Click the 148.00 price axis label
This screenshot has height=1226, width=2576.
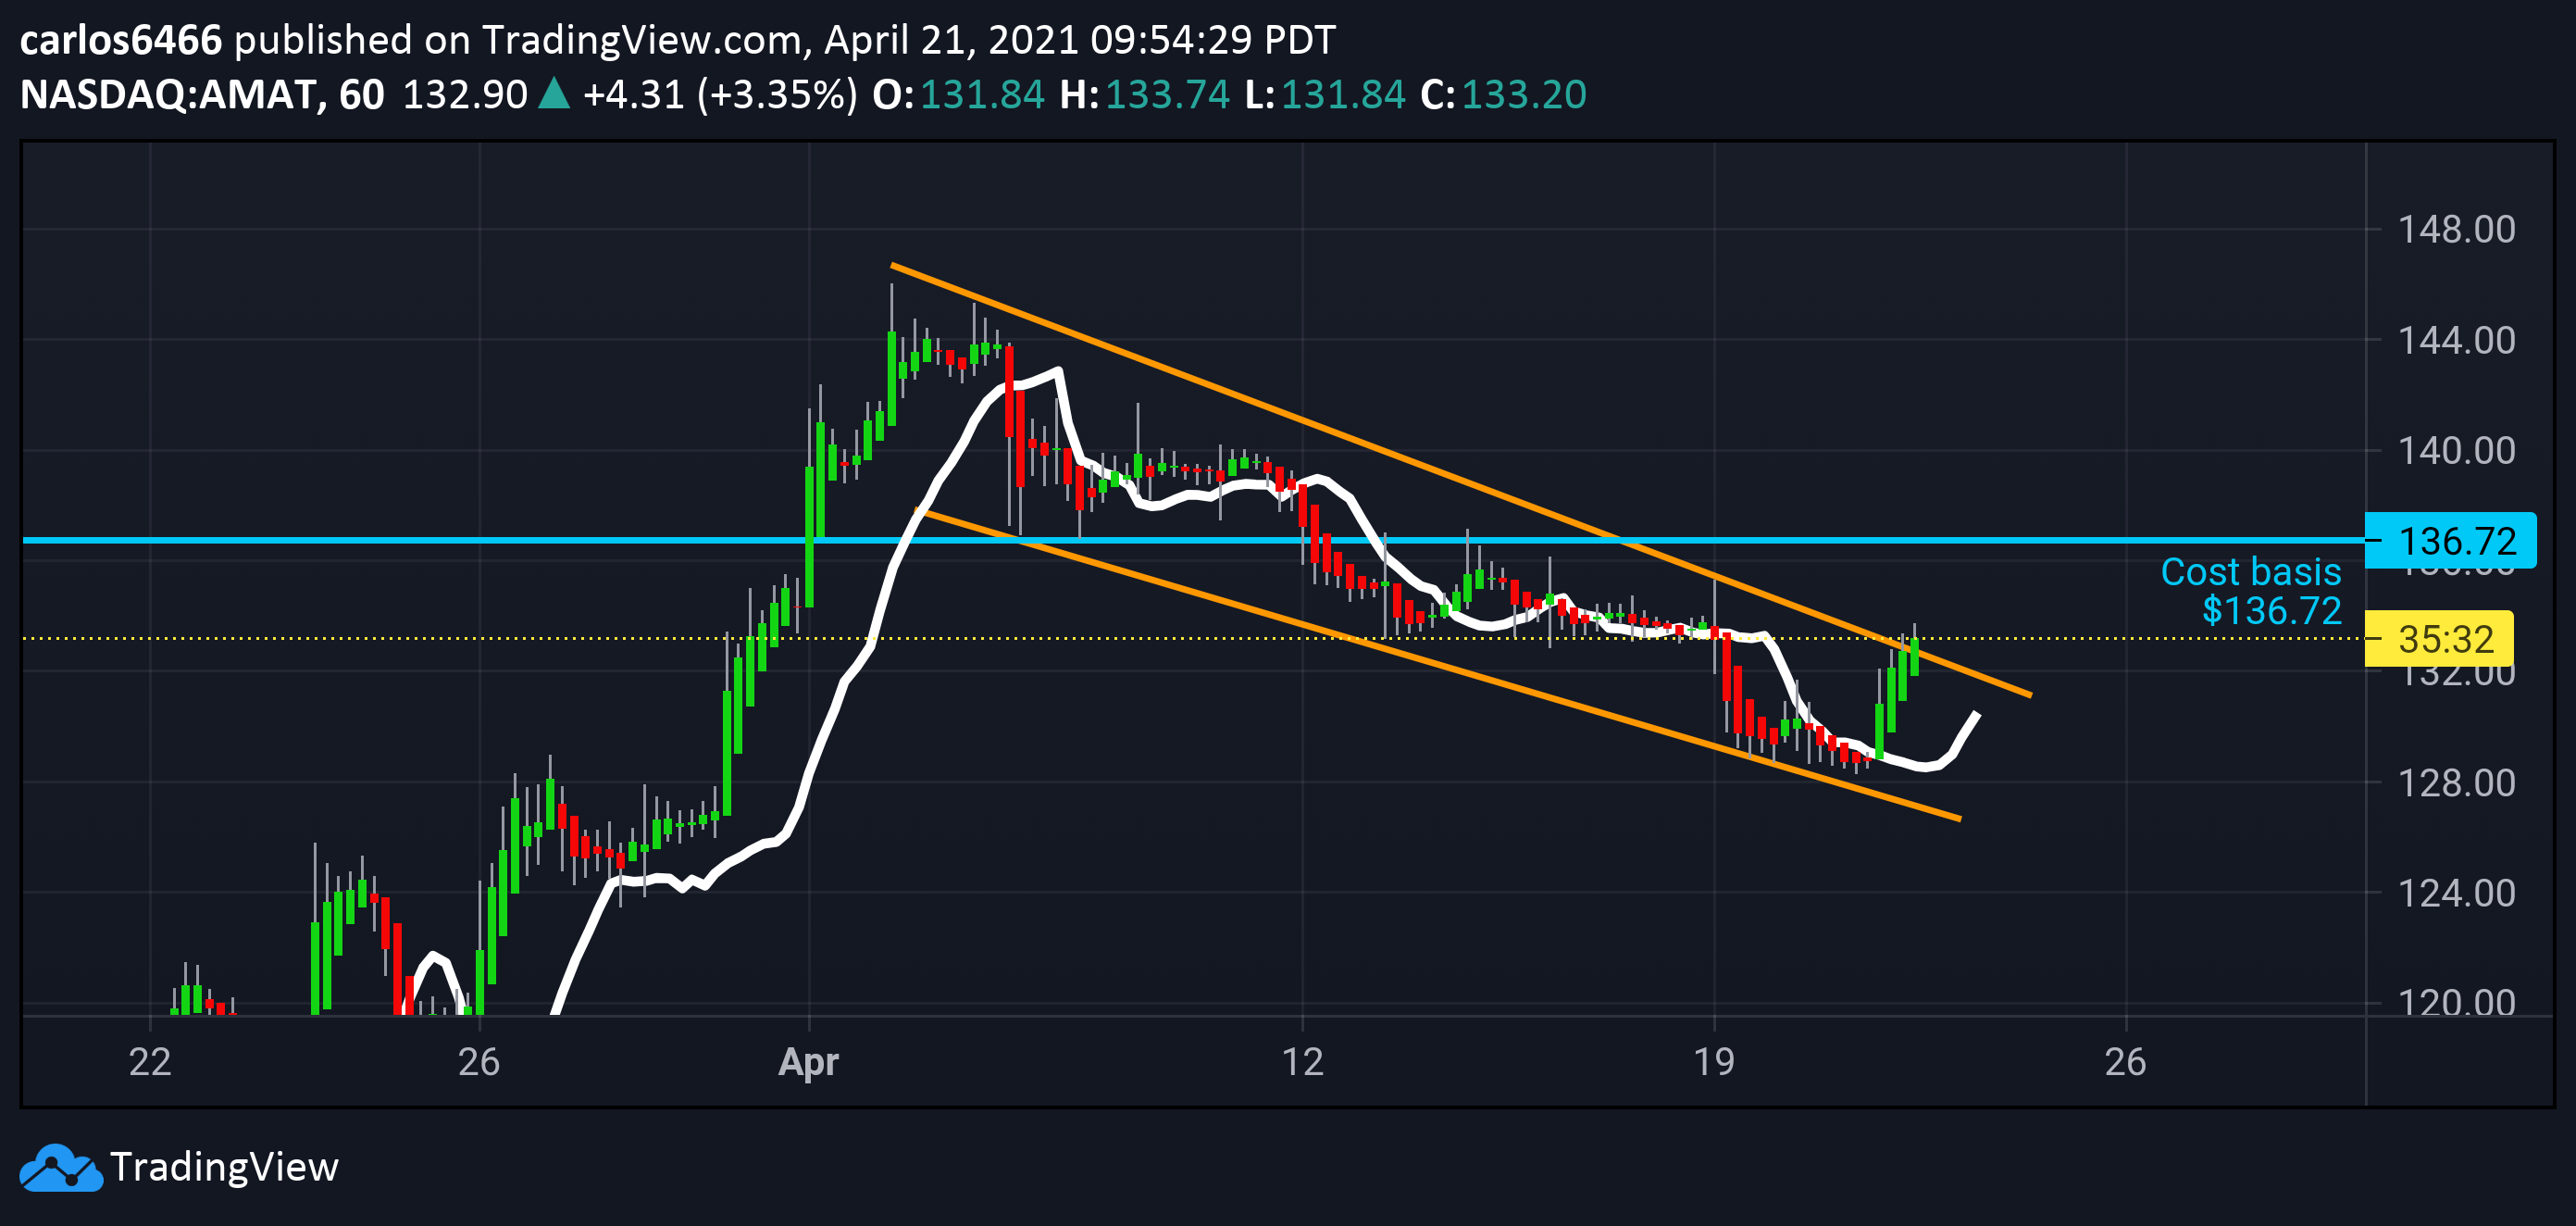point(2456,230)
